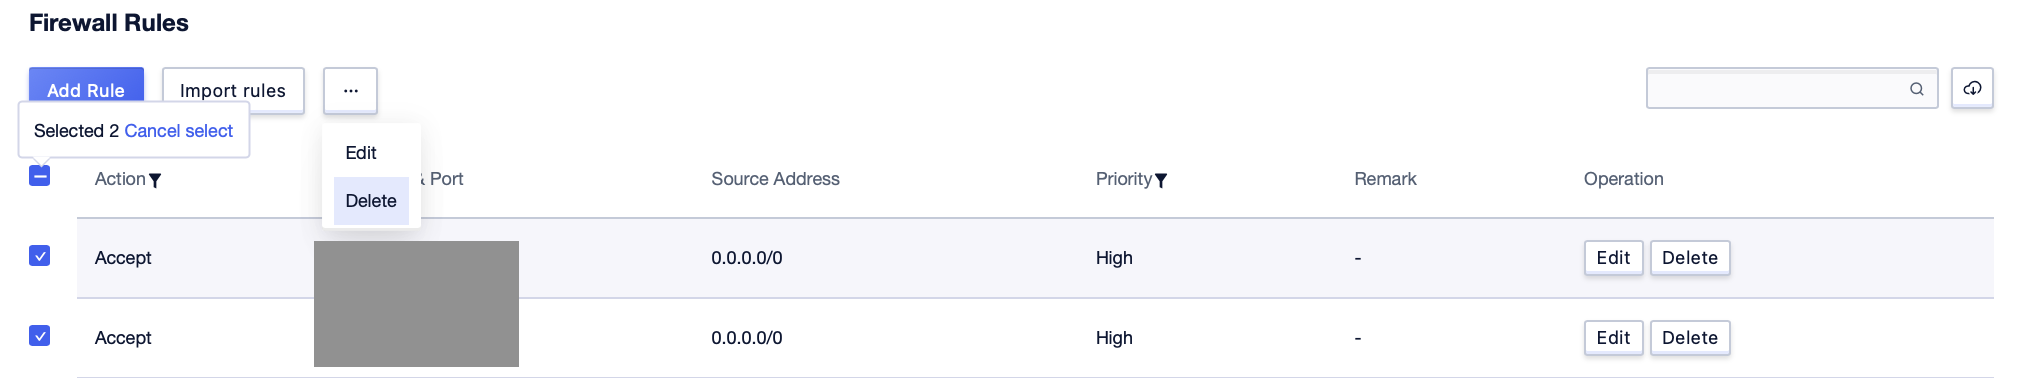Click the Add Rule button
The image size is (2022, 378).
pos(86,85)
